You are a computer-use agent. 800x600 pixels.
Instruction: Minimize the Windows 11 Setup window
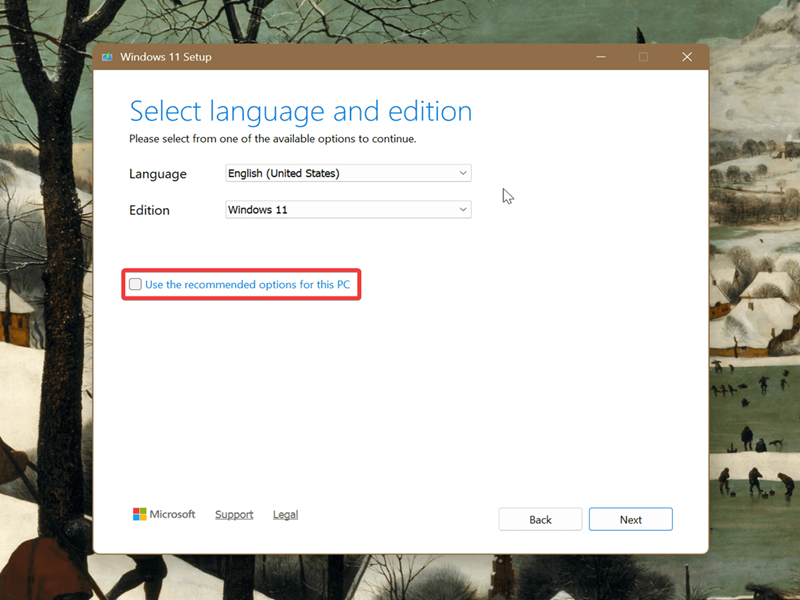601,57
